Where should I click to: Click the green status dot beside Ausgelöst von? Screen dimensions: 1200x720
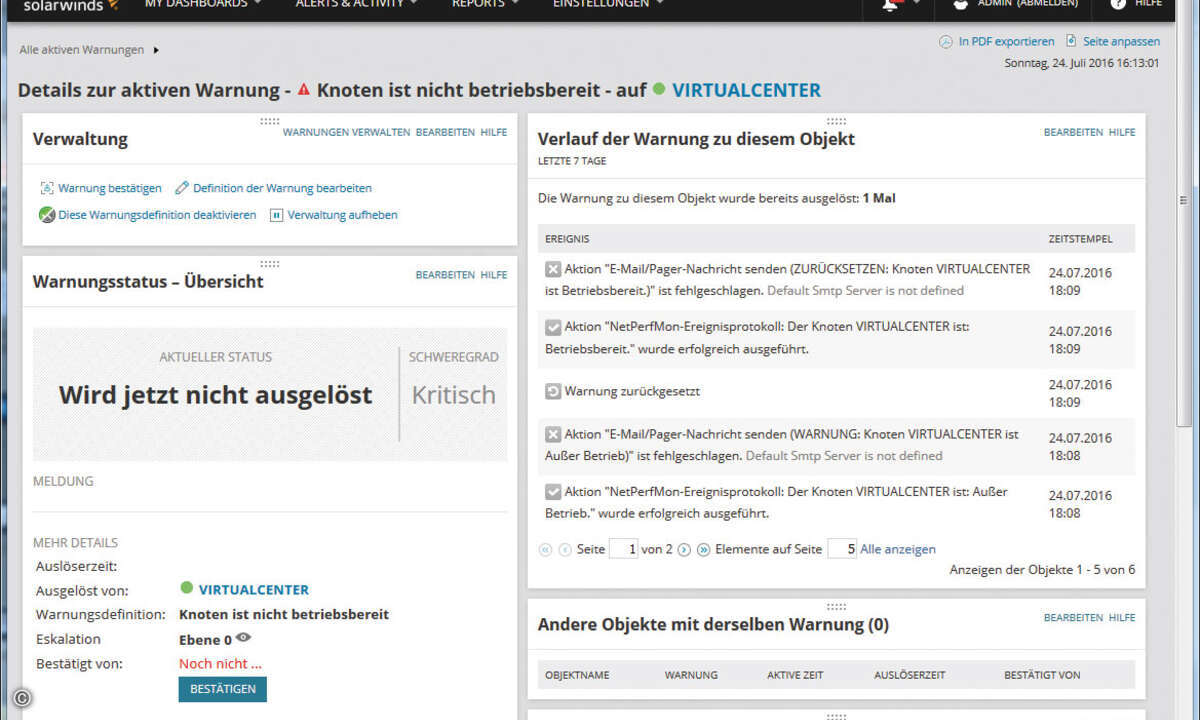coord(186,588)
